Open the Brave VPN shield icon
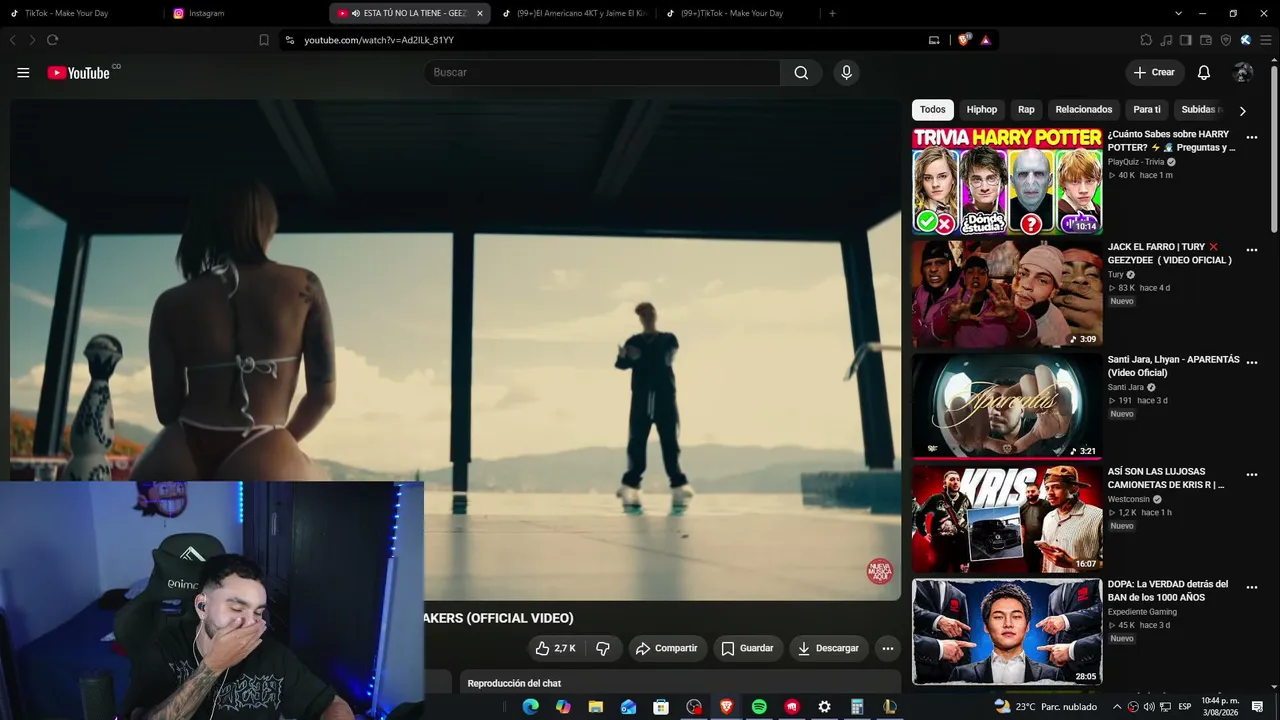Image resolution: width=1280 pixels, height=720 pixels. [x=1226, y=40]
